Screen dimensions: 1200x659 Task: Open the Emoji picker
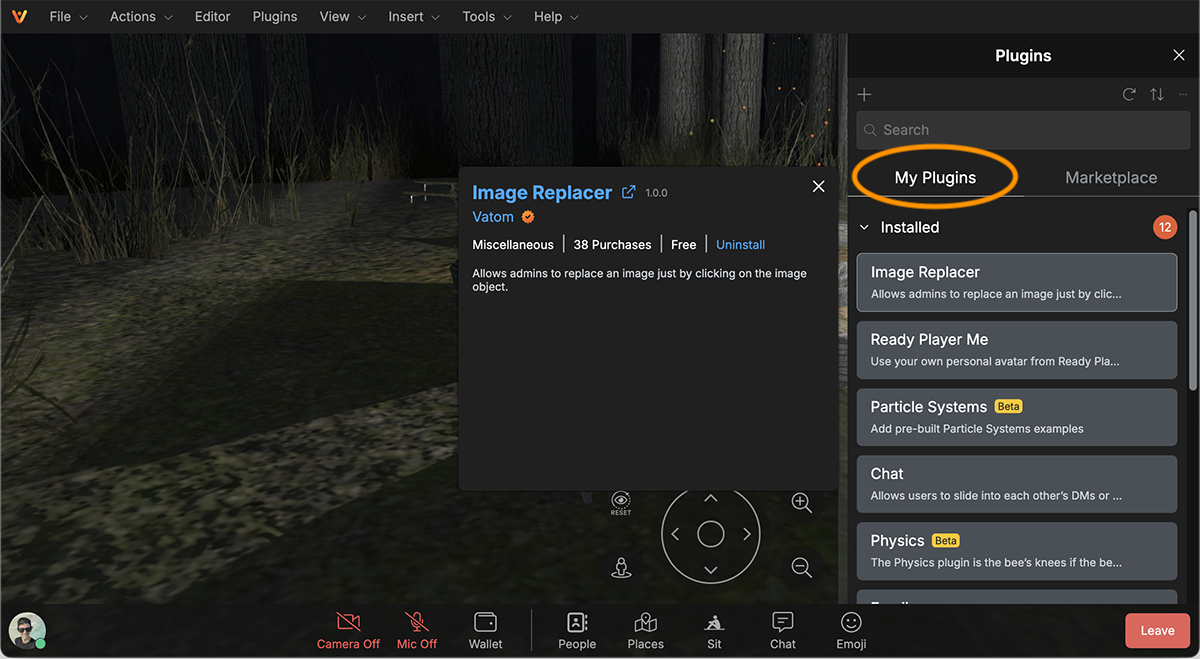851,631
